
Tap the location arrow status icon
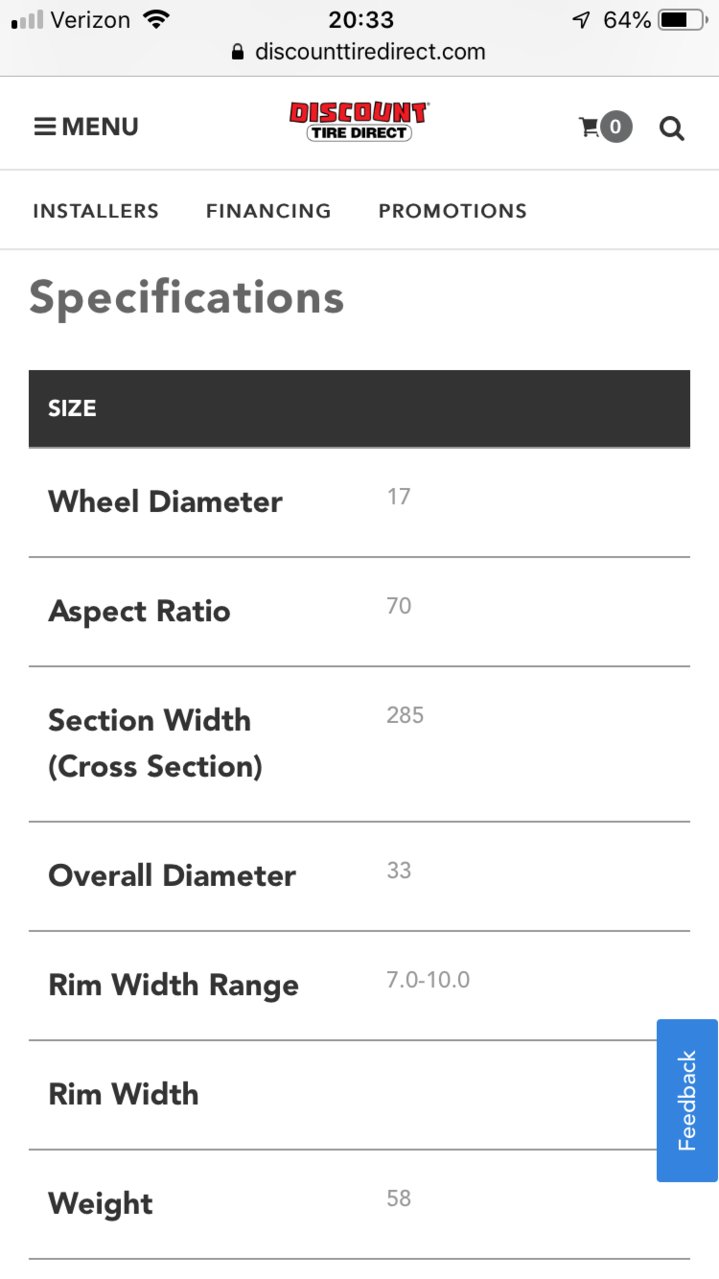click(581, 19)
